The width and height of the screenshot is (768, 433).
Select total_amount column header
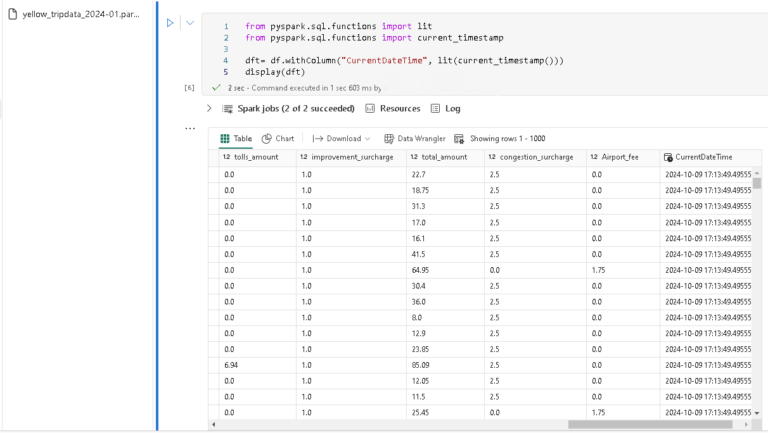click(445, 157)
